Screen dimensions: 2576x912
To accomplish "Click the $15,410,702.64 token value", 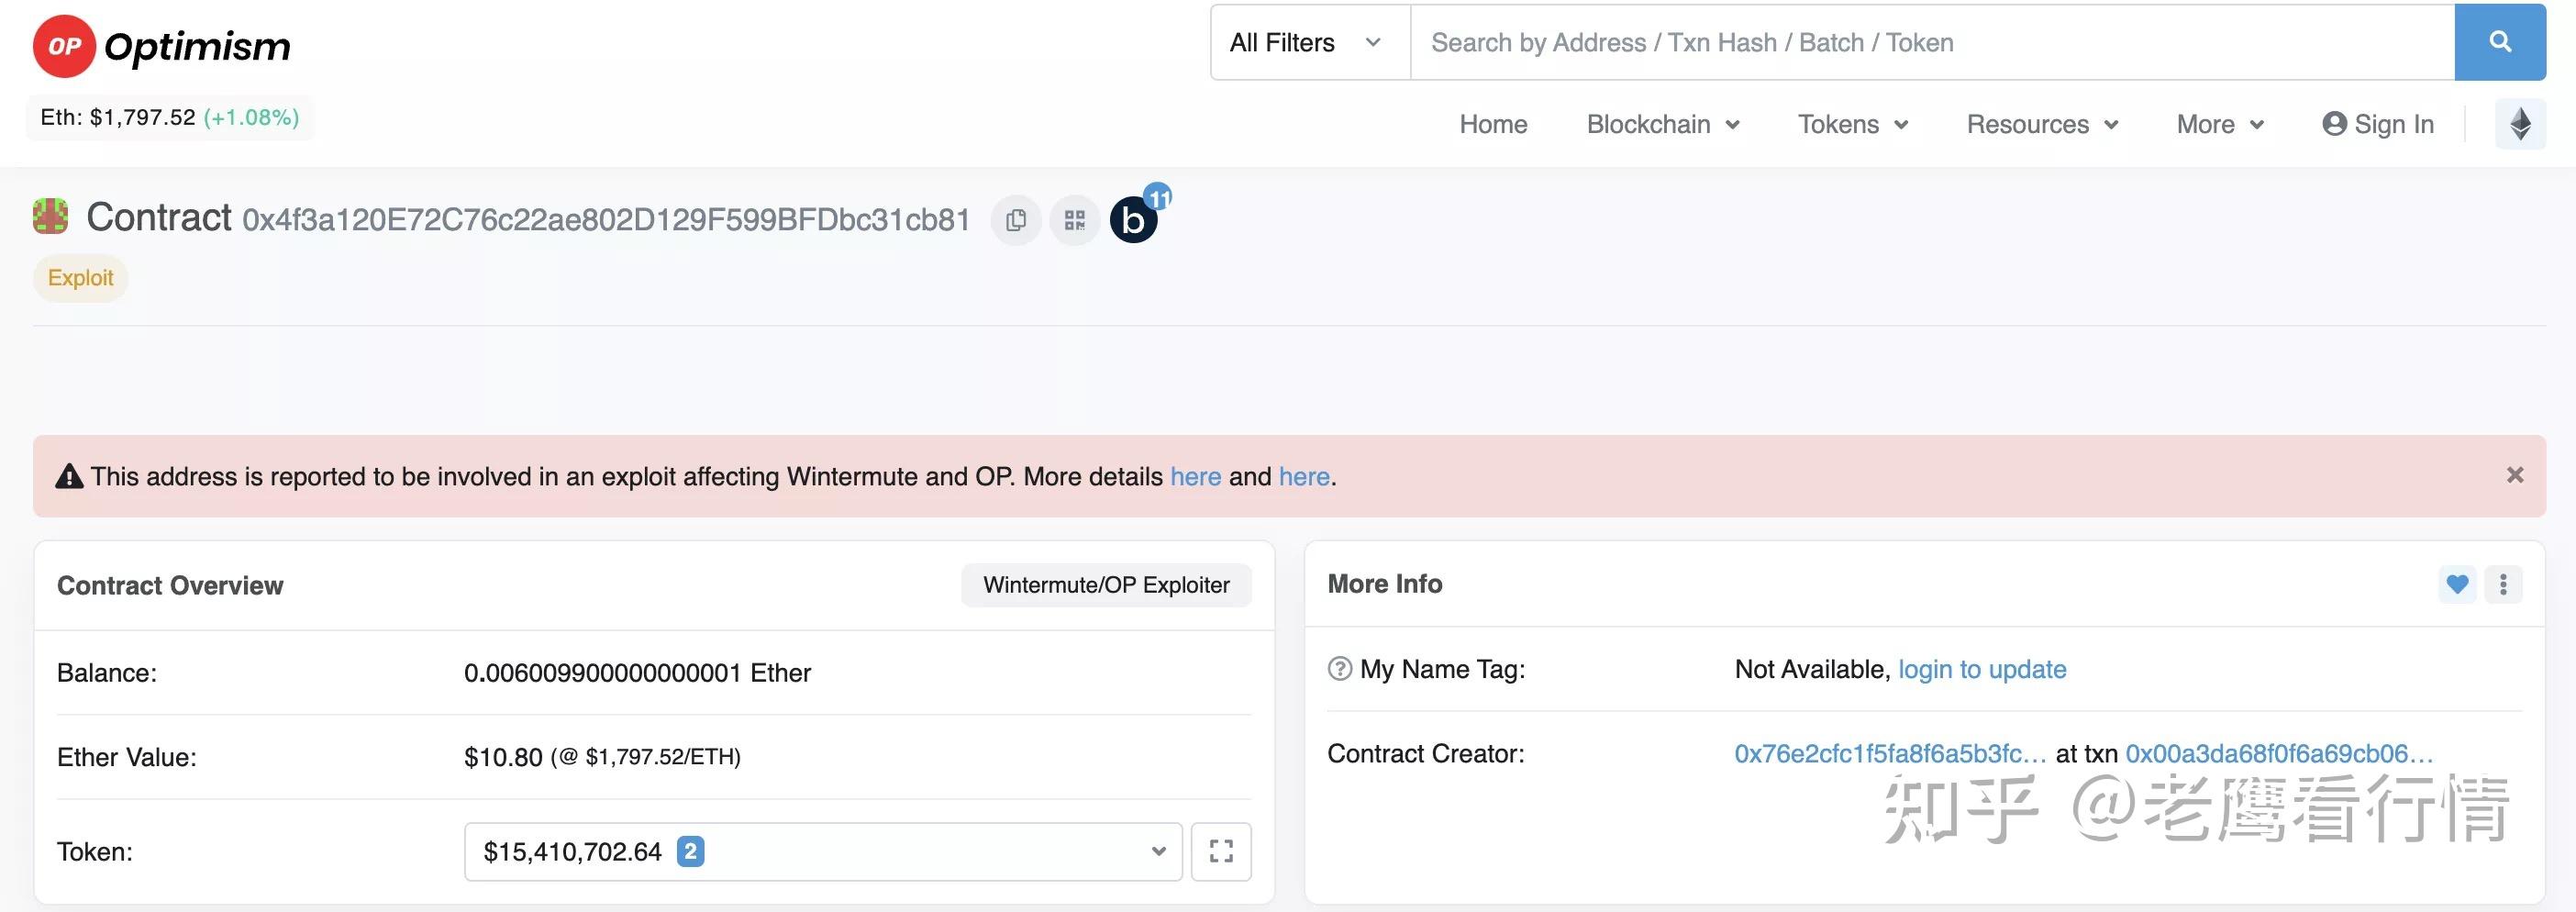I will coord(572,852).
